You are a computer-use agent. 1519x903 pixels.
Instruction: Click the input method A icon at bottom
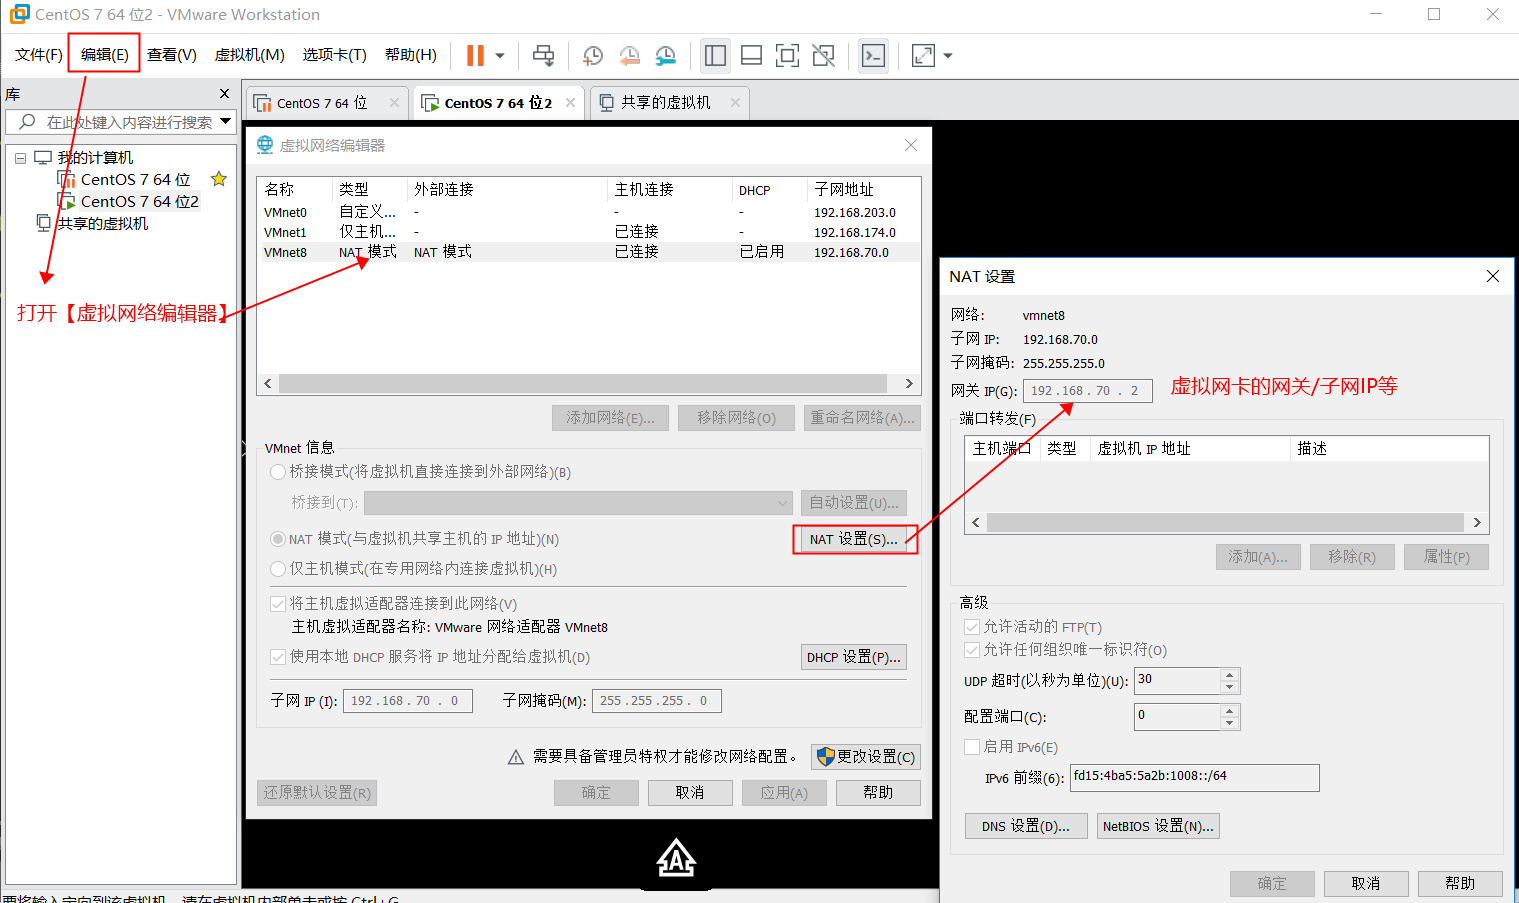click(x=676, y=859)
